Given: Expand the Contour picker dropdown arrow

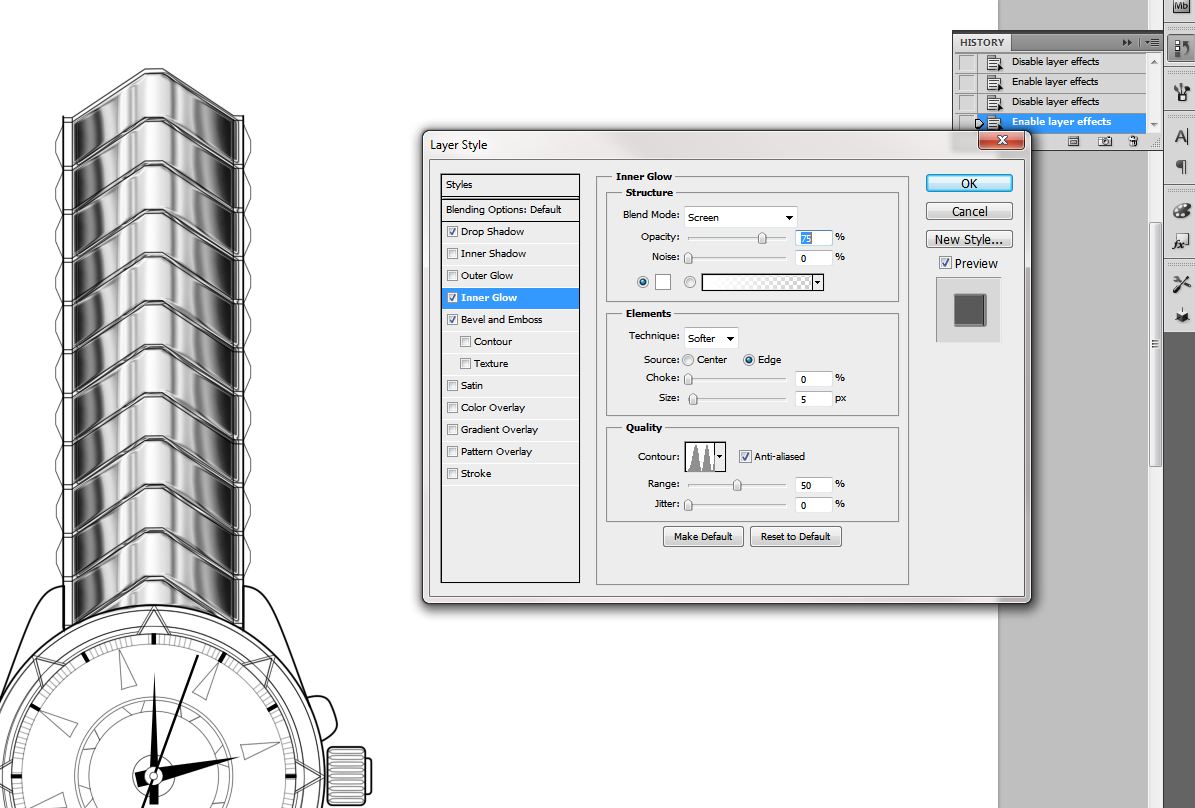Looking at the screenshot, I should (719, 457).
